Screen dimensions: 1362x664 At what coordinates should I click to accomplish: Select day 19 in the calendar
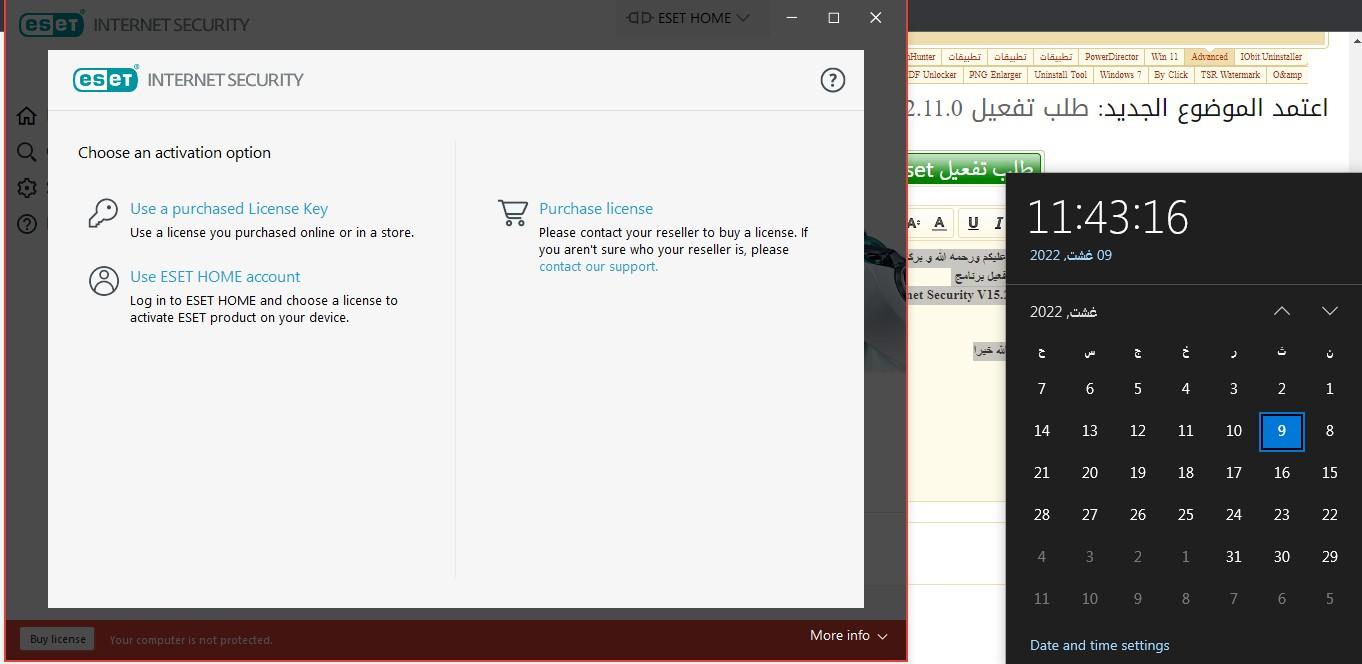tap(1138, 473)
